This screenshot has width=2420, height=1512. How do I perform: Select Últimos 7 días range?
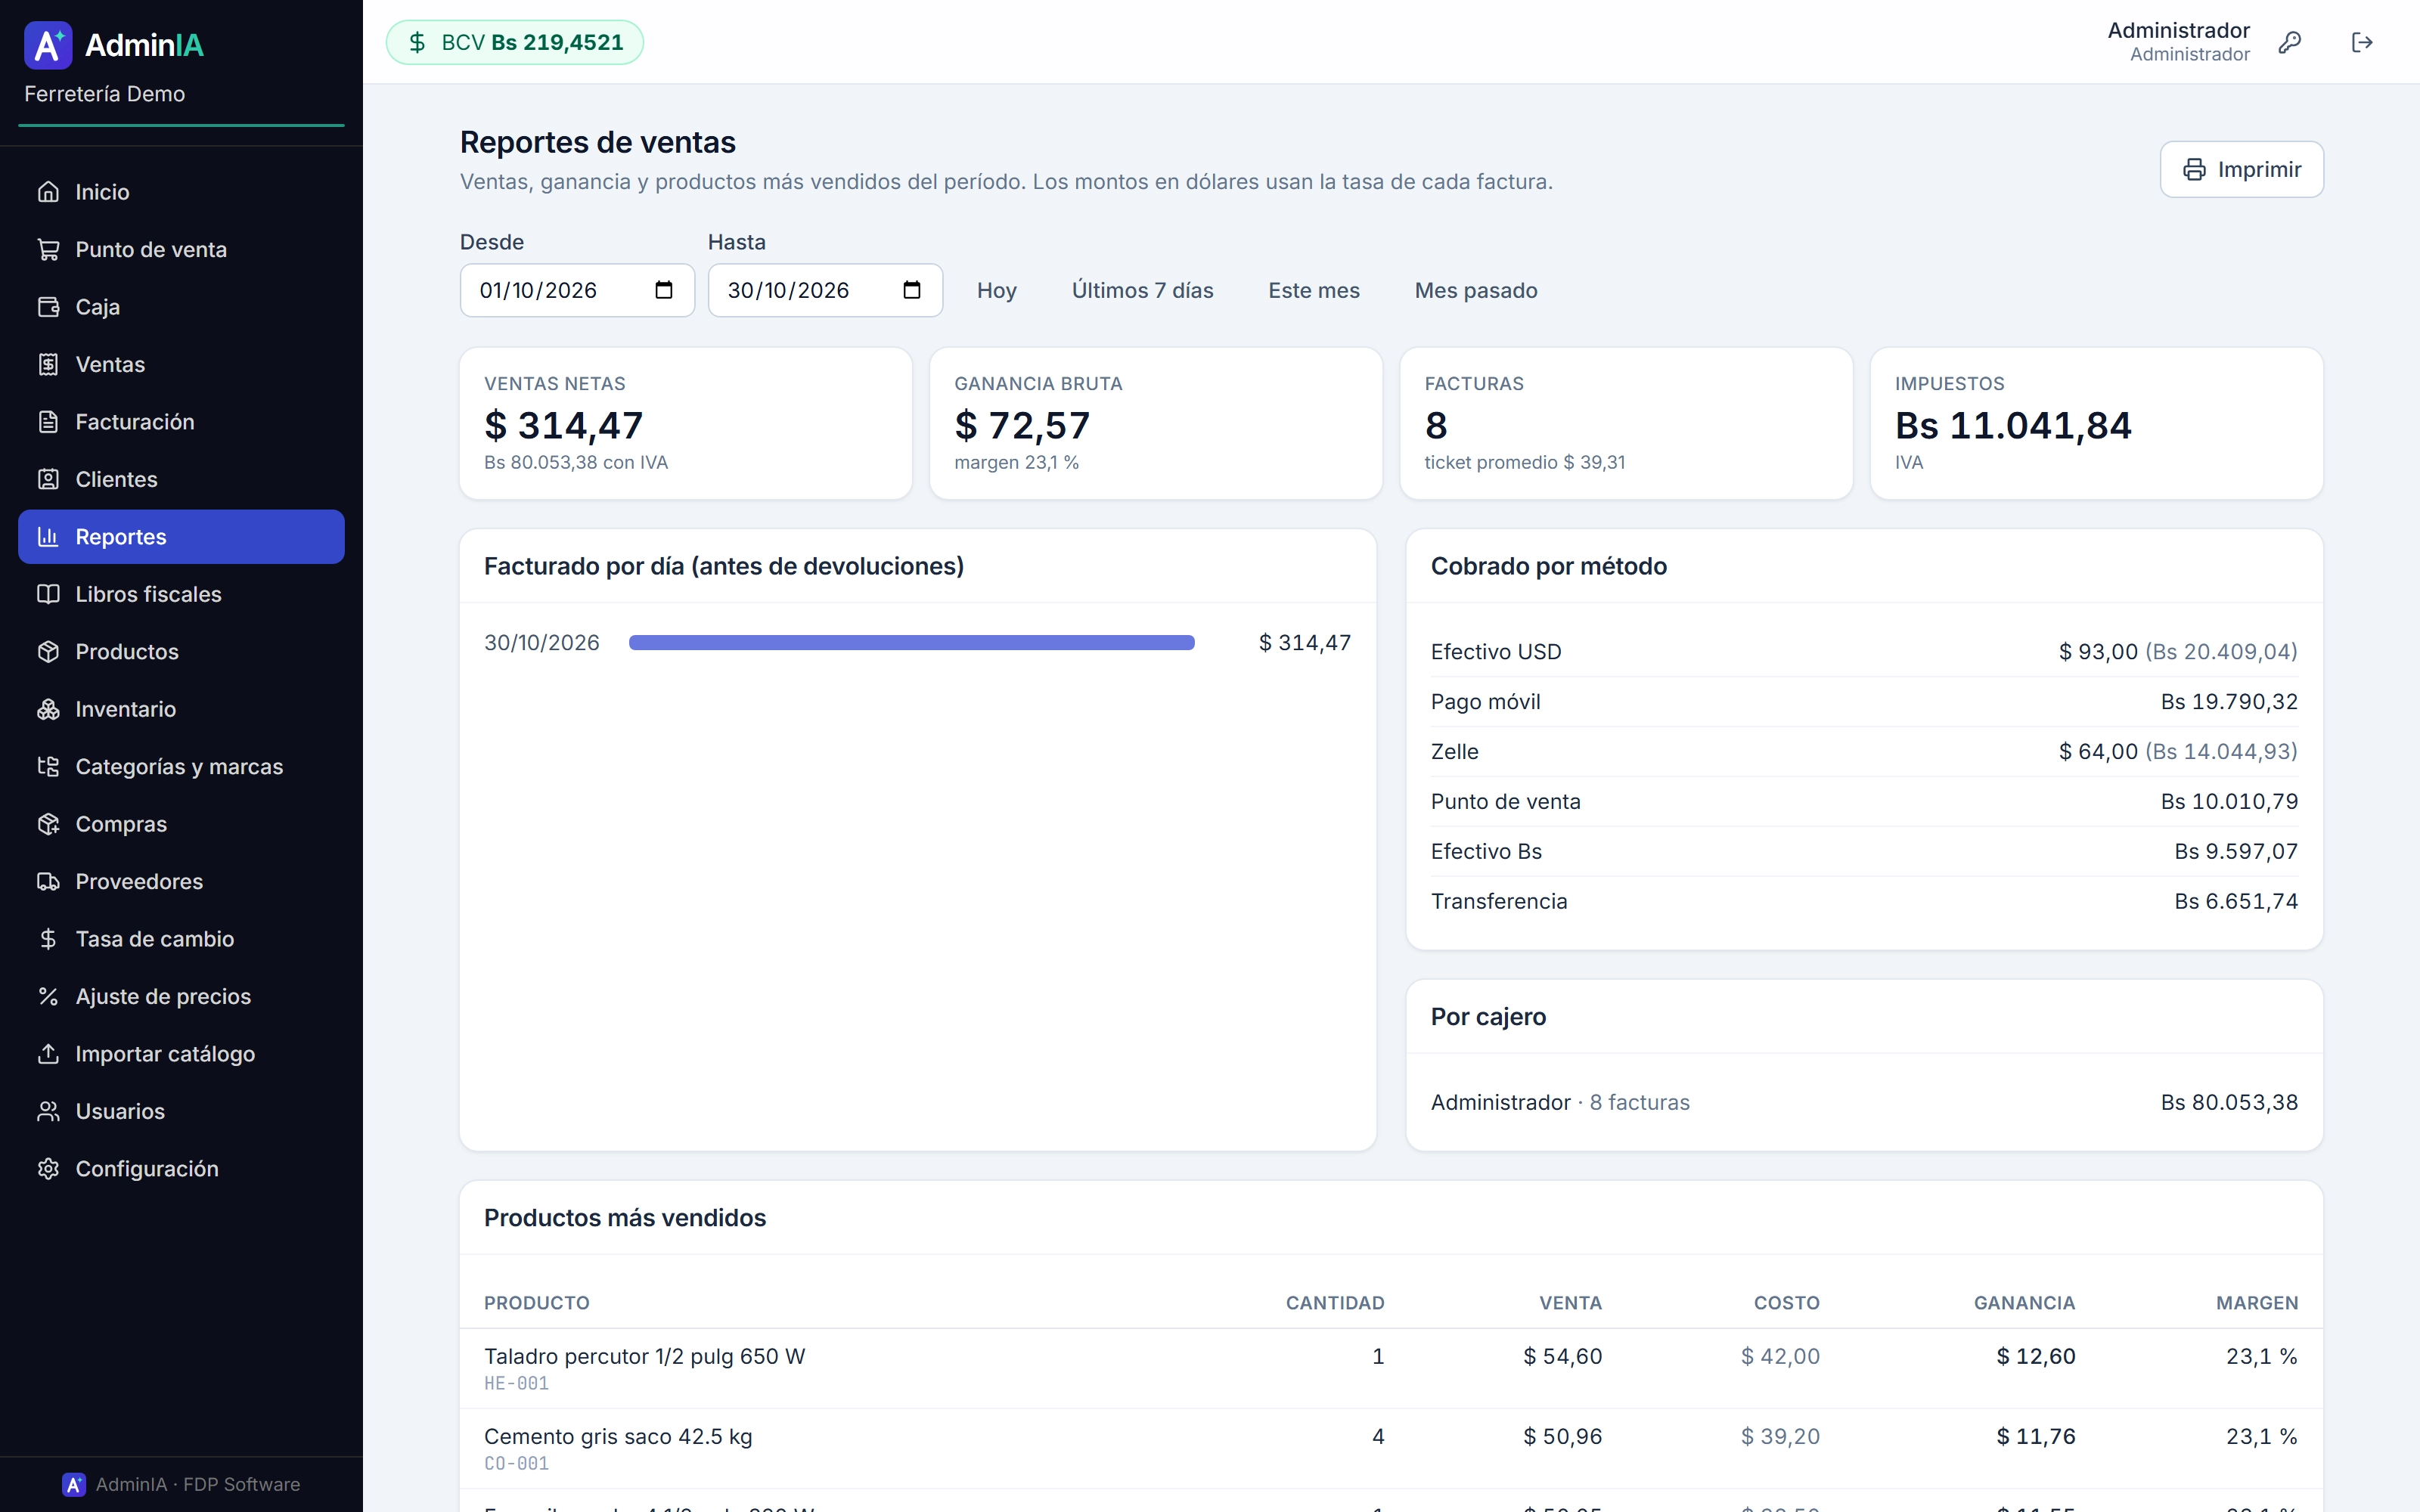point(1142,290)
